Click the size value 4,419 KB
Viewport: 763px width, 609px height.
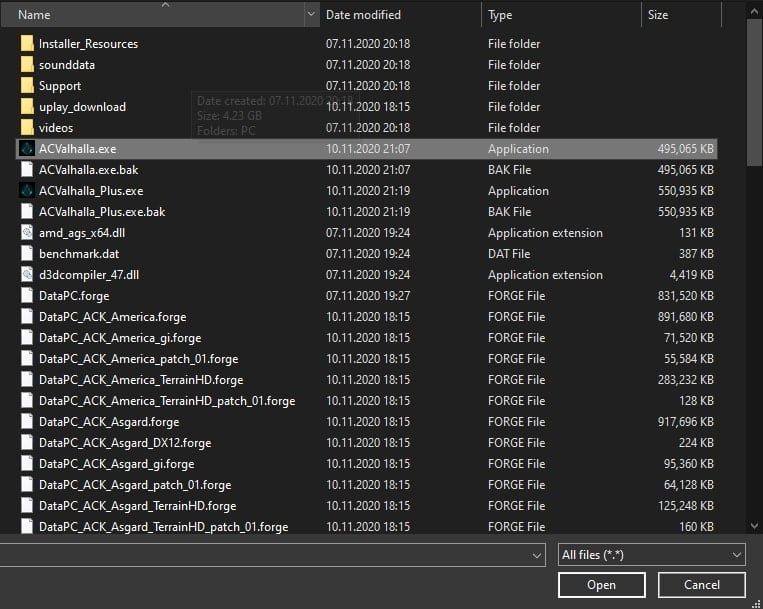click(691, 274)
